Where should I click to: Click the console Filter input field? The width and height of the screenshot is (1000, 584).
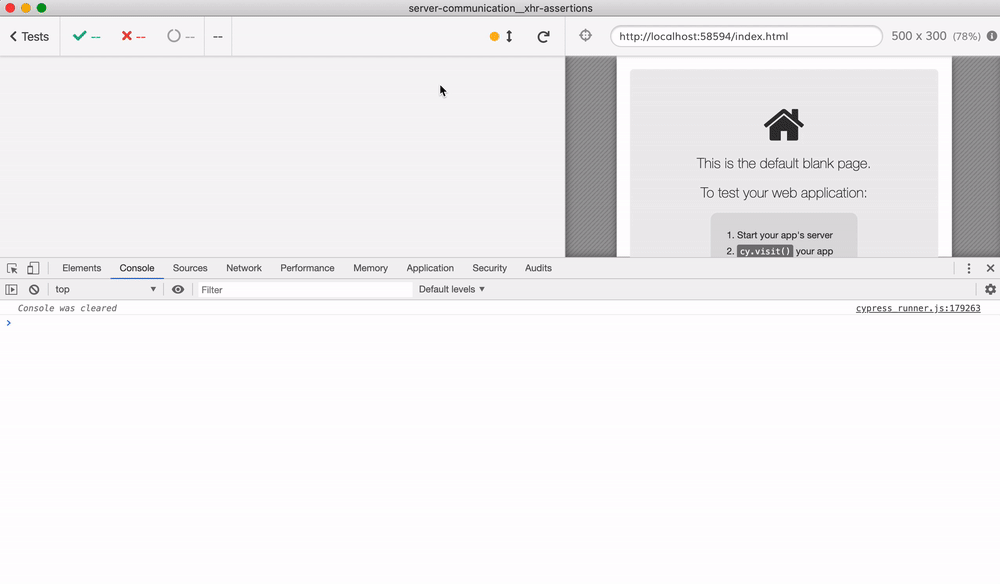304,289
